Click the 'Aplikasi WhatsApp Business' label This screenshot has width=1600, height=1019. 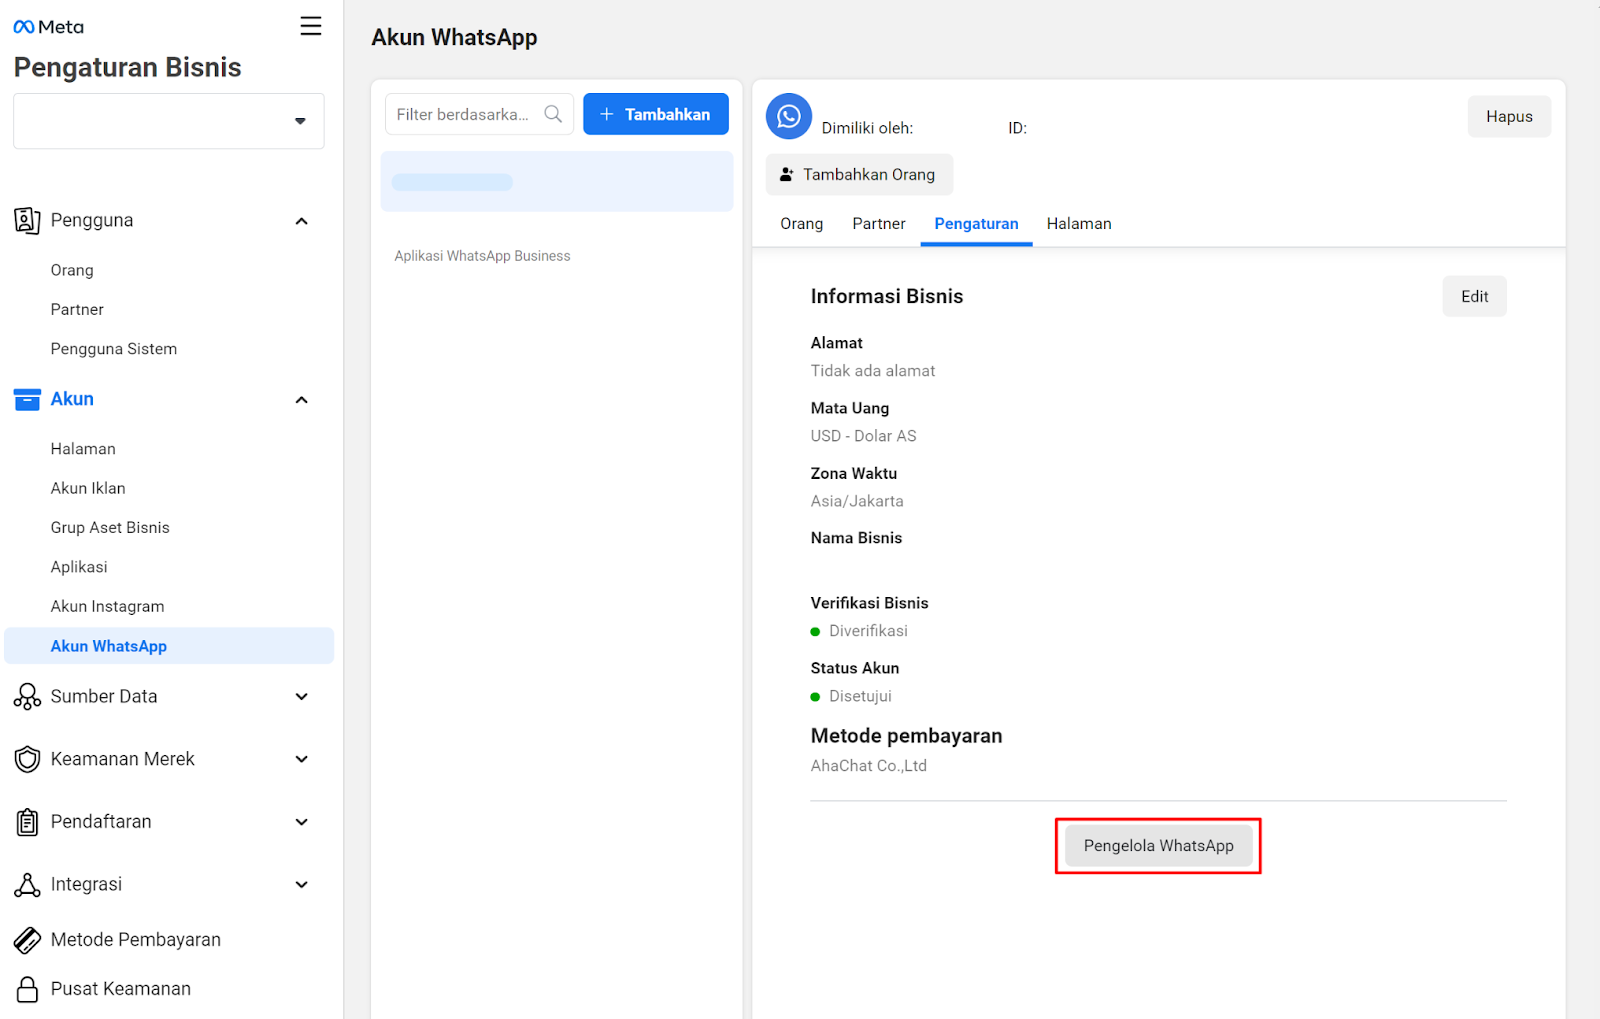point(482,256)
